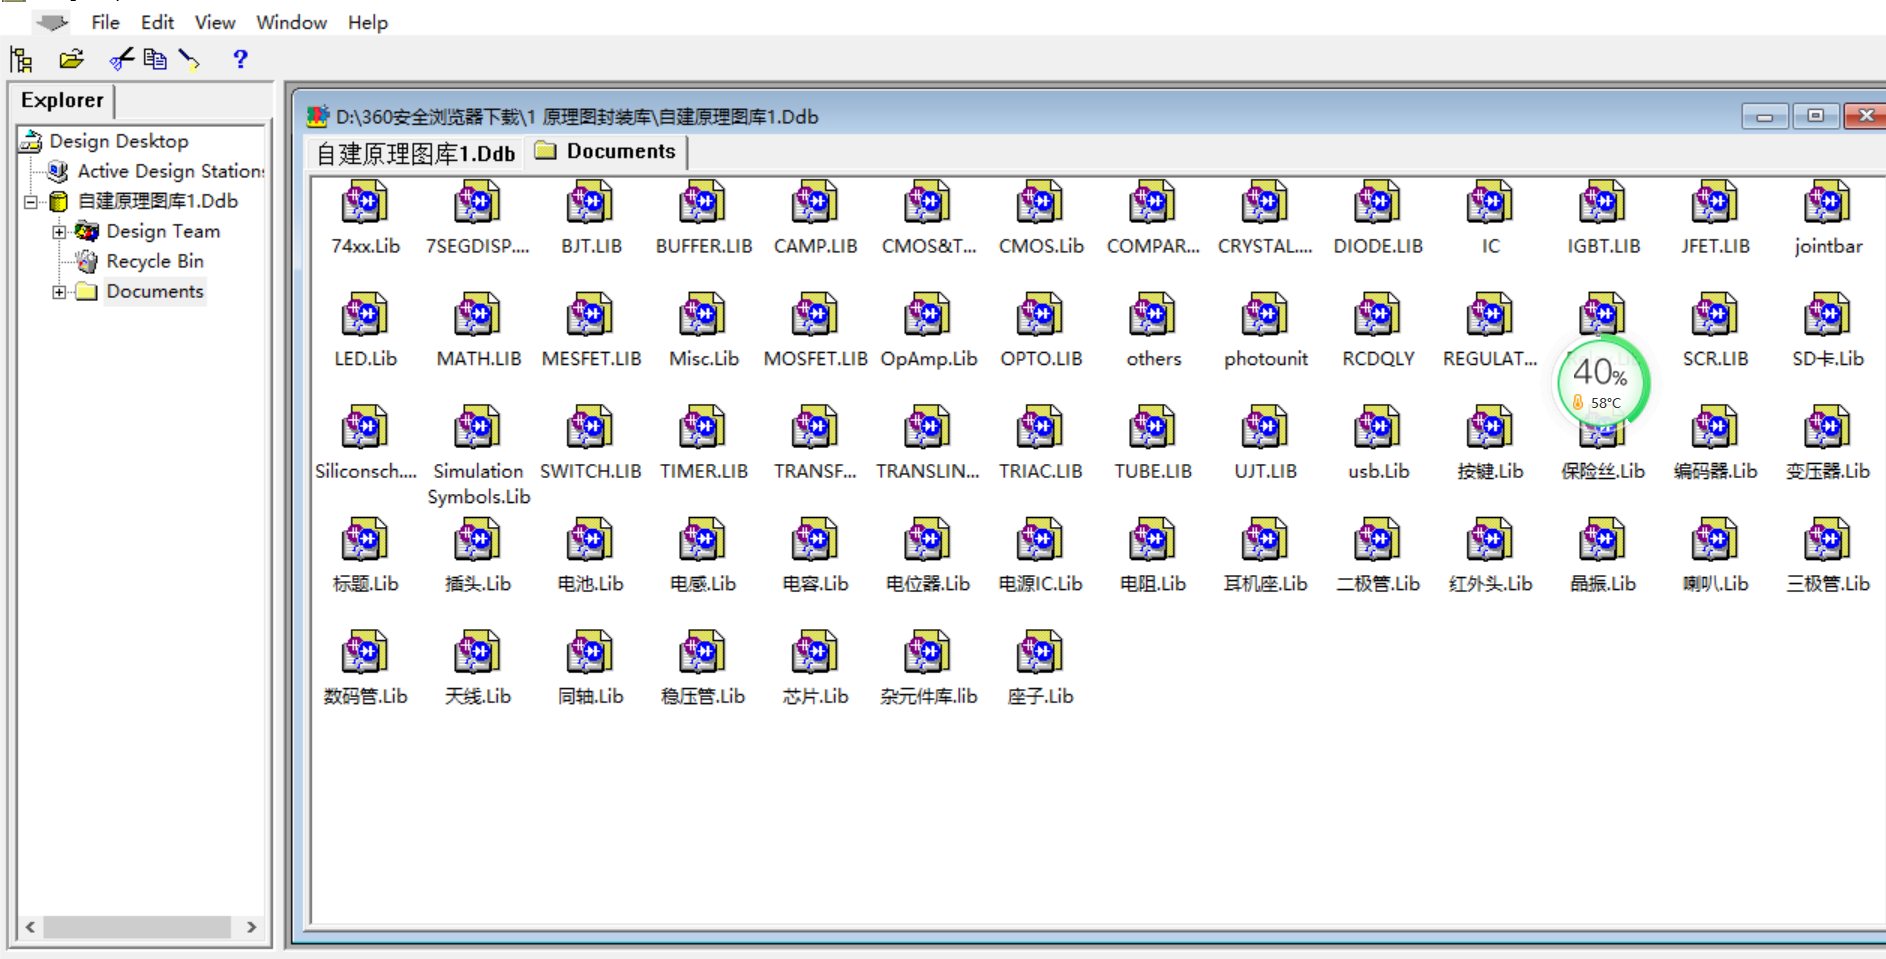Click the Explorer panel horizontal scrollbar thumb
Screen dimensions: 1886x959
136,927
